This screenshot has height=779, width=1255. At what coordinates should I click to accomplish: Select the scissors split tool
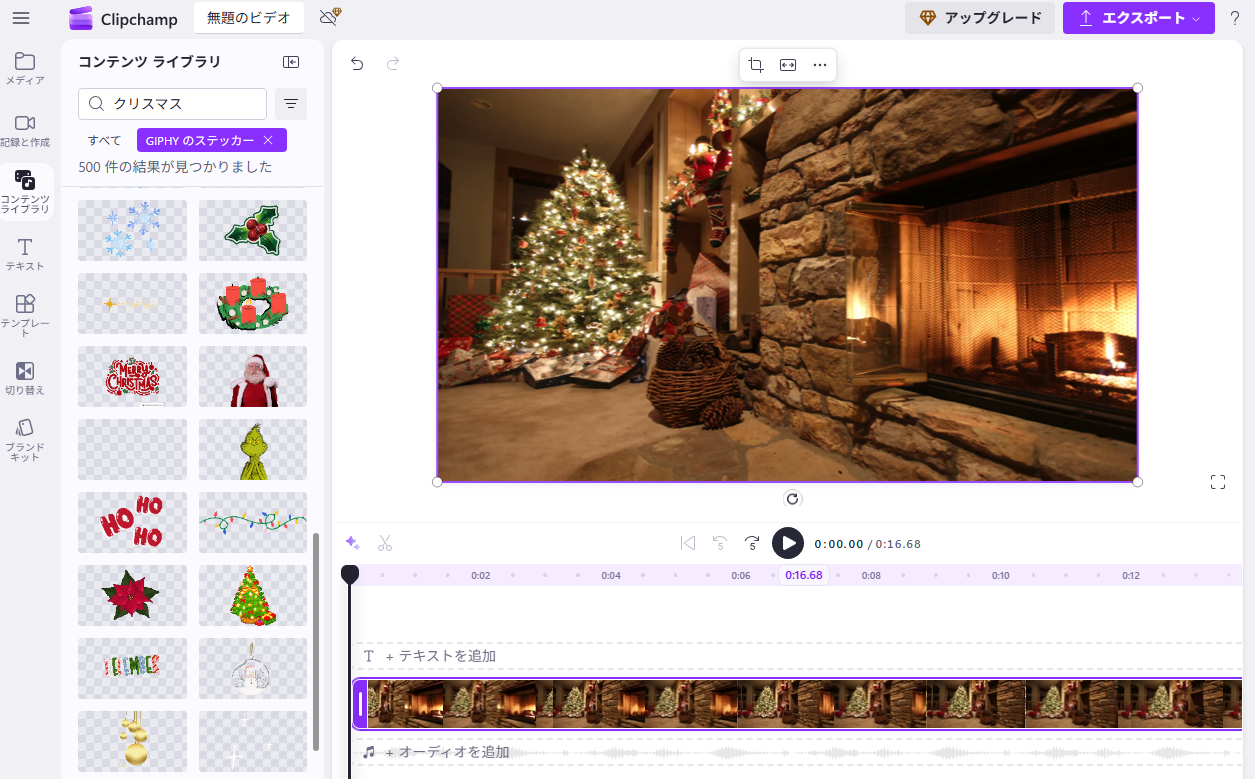click(385, 542)
